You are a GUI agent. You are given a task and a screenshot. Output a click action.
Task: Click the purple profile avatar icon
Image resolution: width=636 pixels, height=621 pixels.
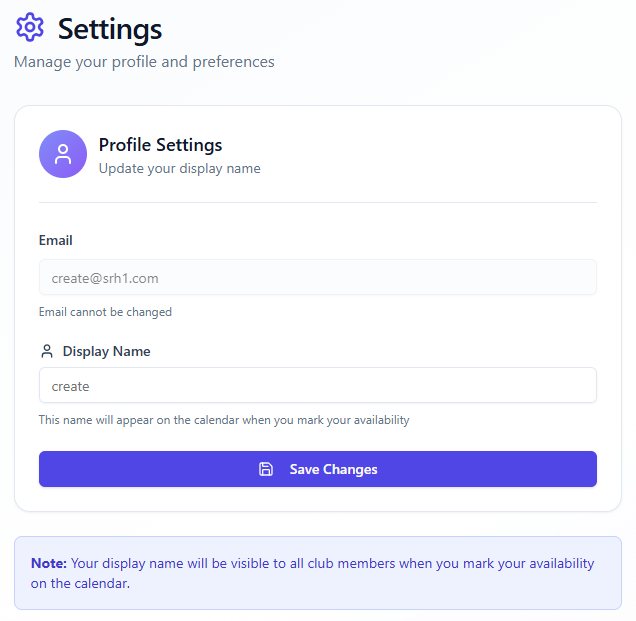tap(63, 154)
